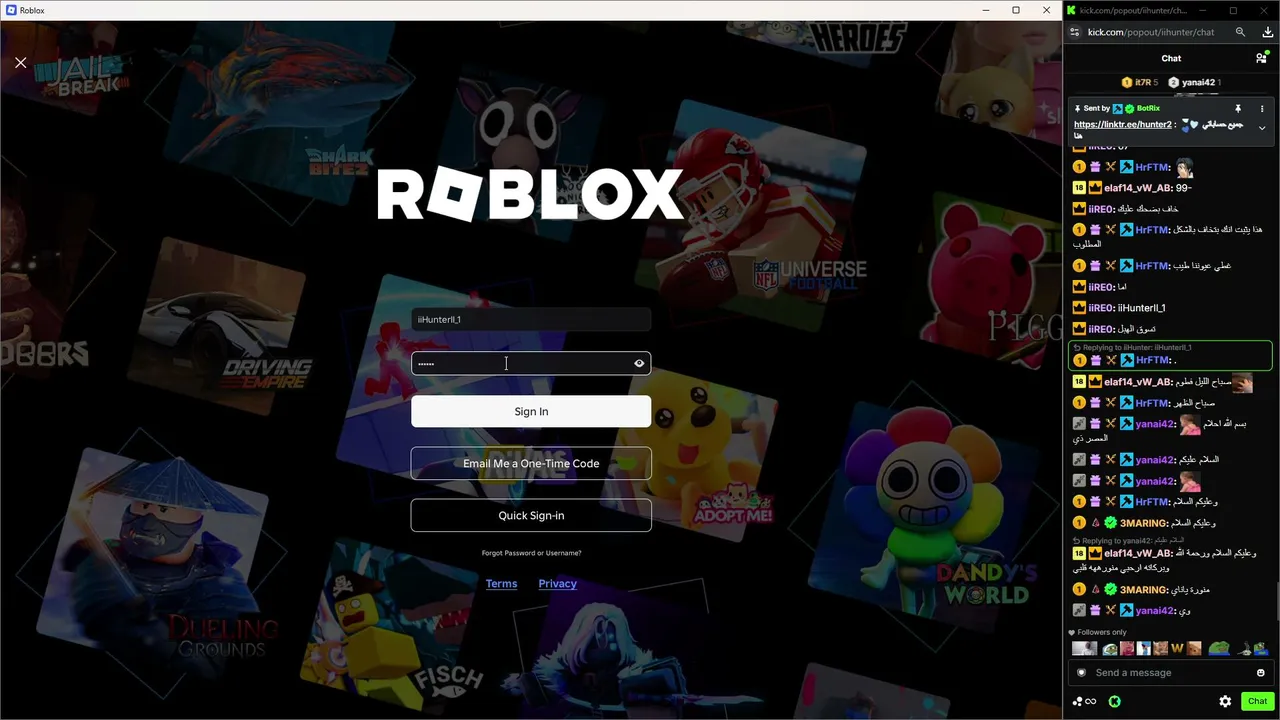Select top gifter it7R in leaderboard
This screenshot has width=1280, height=720.
click(1139, 82)
